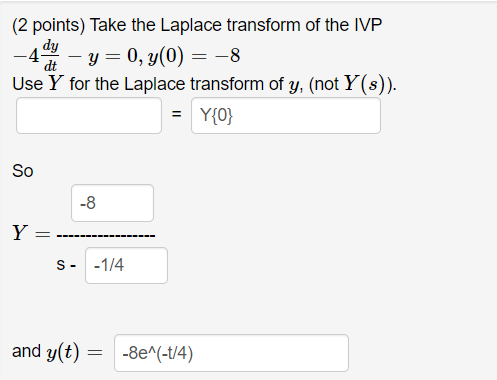
Task: Click the italic Y after "Use"
Action: [x=56, y=83]
